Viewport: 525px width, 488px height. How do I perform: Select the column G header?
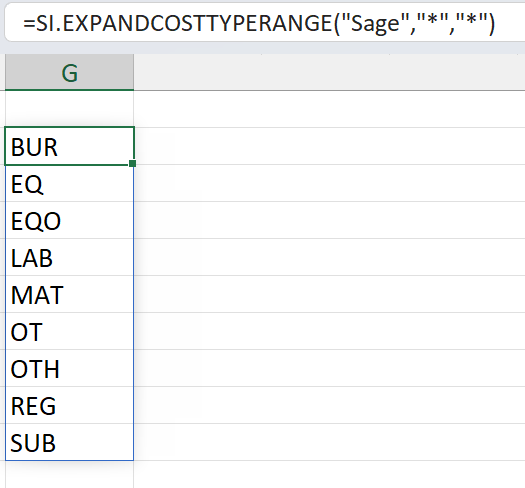tap(70, 72)
